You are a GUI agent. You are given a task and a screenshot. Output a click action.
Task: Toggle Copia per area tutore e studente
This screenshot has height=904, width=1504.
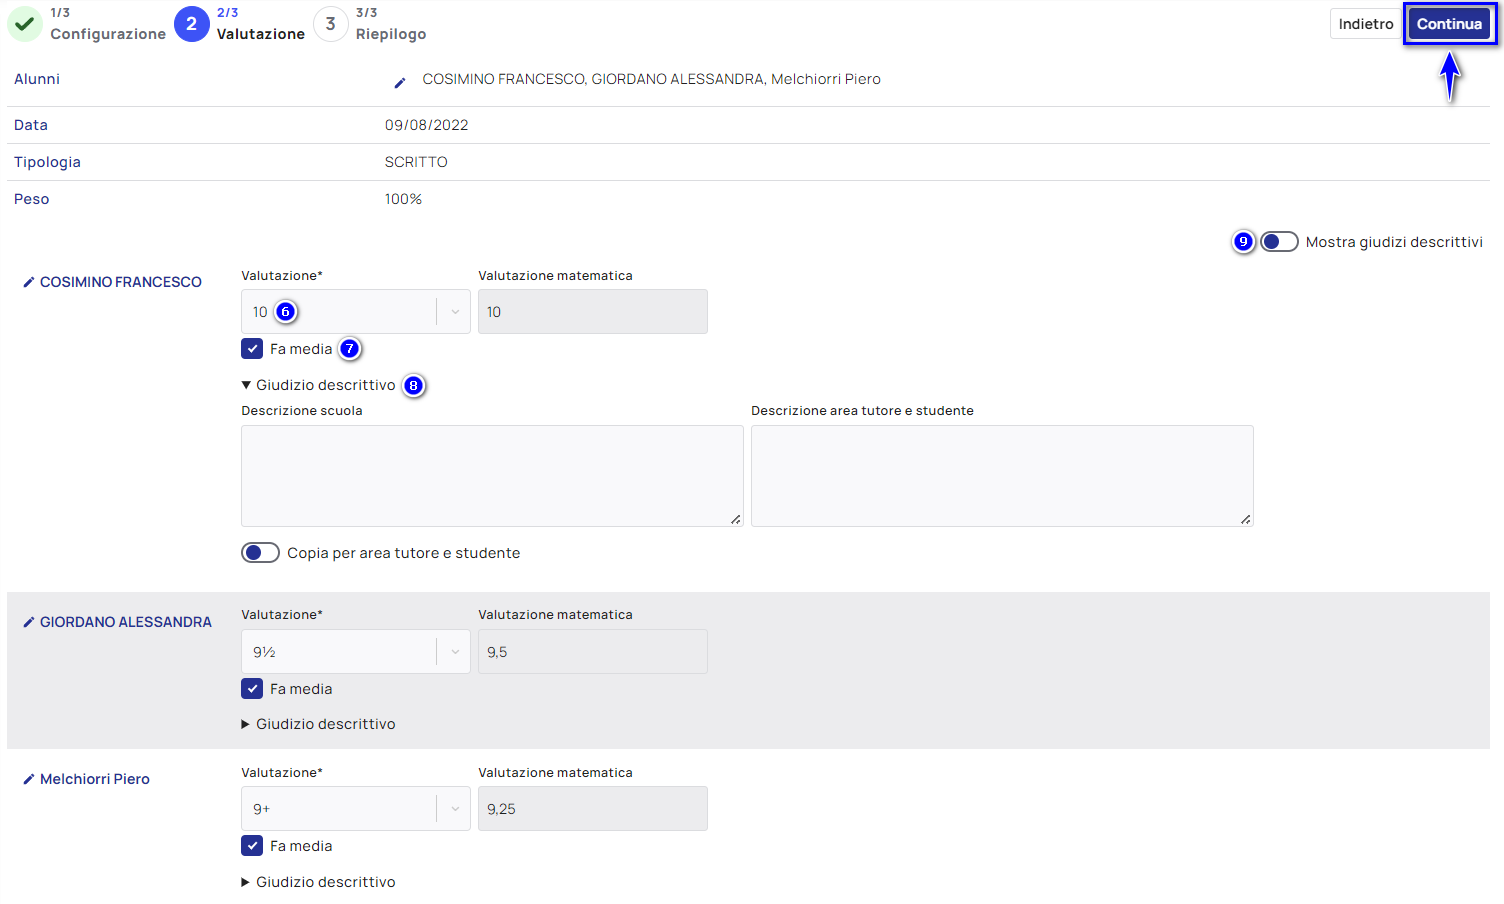260,553
